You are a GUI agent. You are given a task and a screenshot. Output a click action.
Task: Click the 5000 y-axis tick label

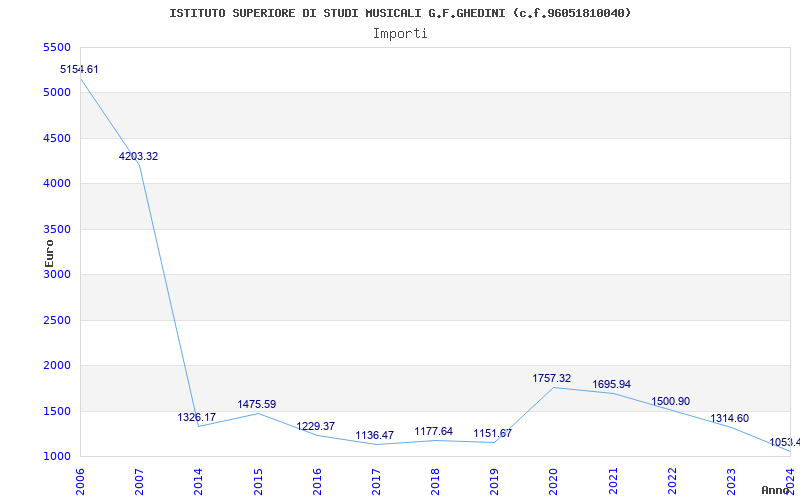(x=57, y=93)
